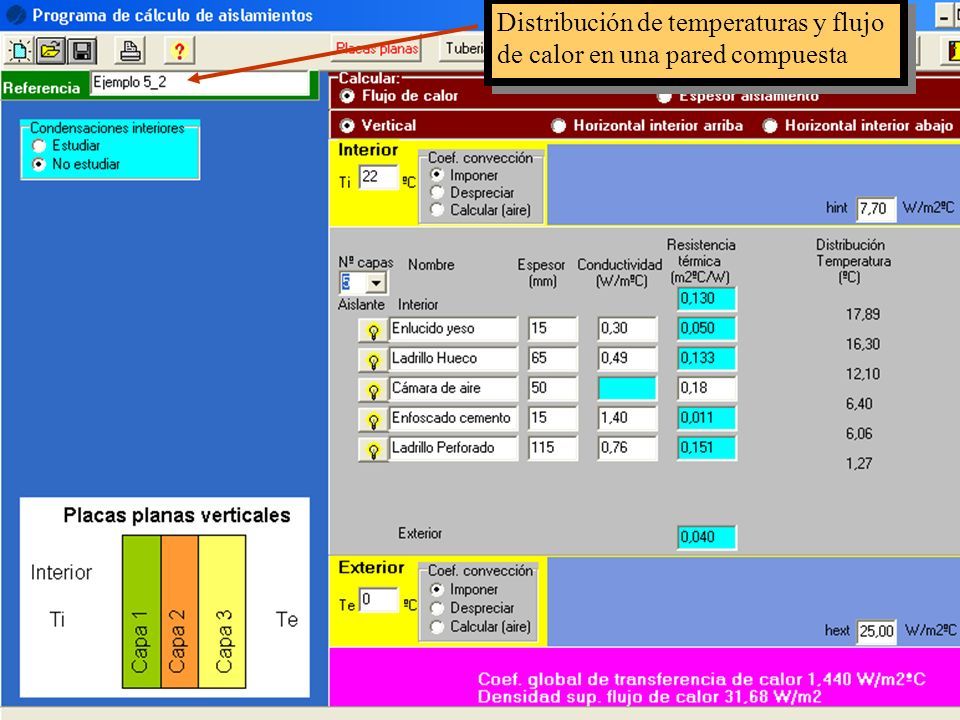Select the Vertical orientation option
Viewport: 960px width, 720px height.
(x=347, y=126)
